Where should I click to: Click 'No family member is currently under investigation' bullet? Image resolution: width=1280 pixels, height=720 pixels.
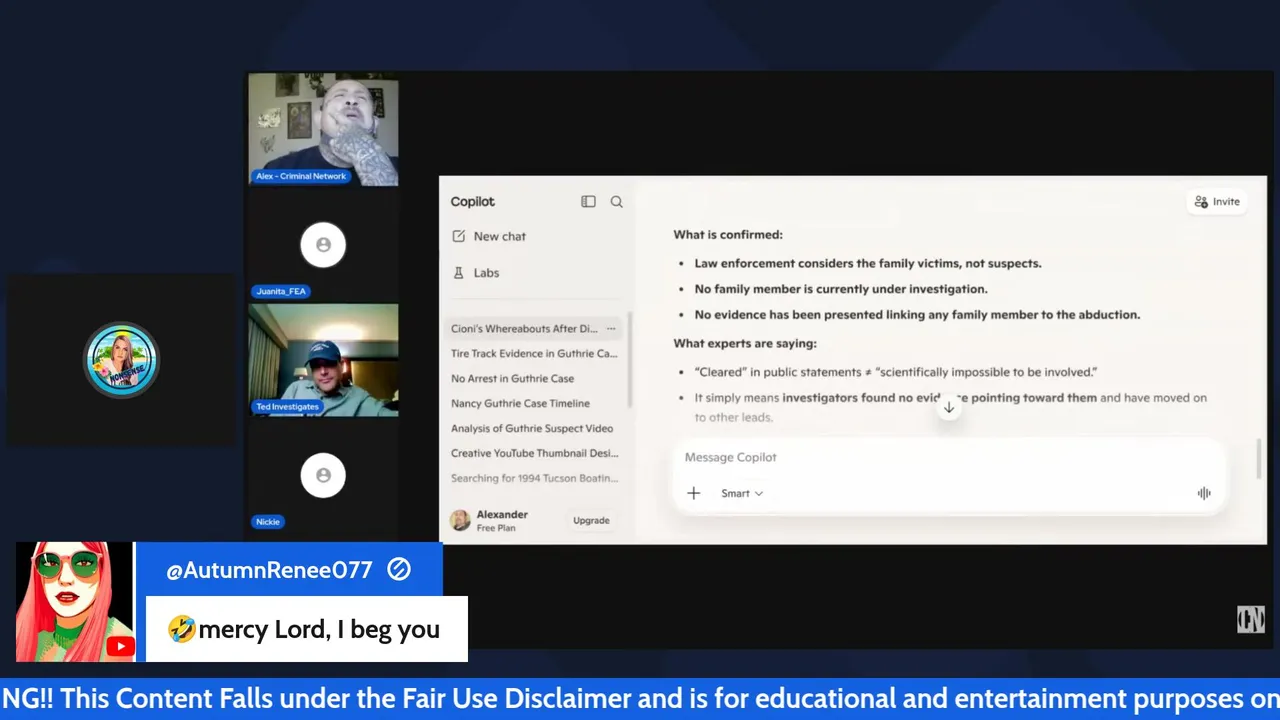(x=841, y=289)
